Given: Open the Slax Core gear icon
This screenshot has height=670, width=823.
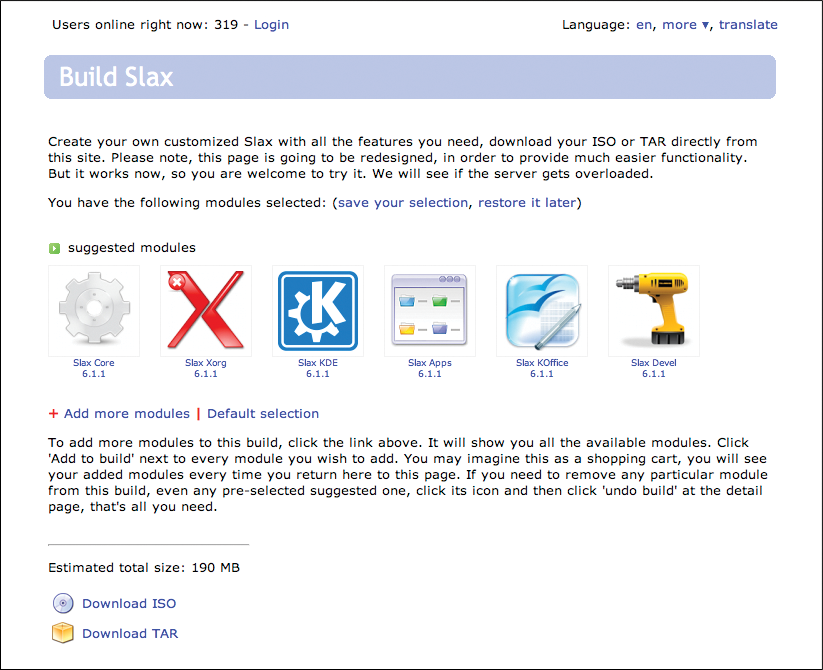Looking at the screenshot, I should point(94,311).
